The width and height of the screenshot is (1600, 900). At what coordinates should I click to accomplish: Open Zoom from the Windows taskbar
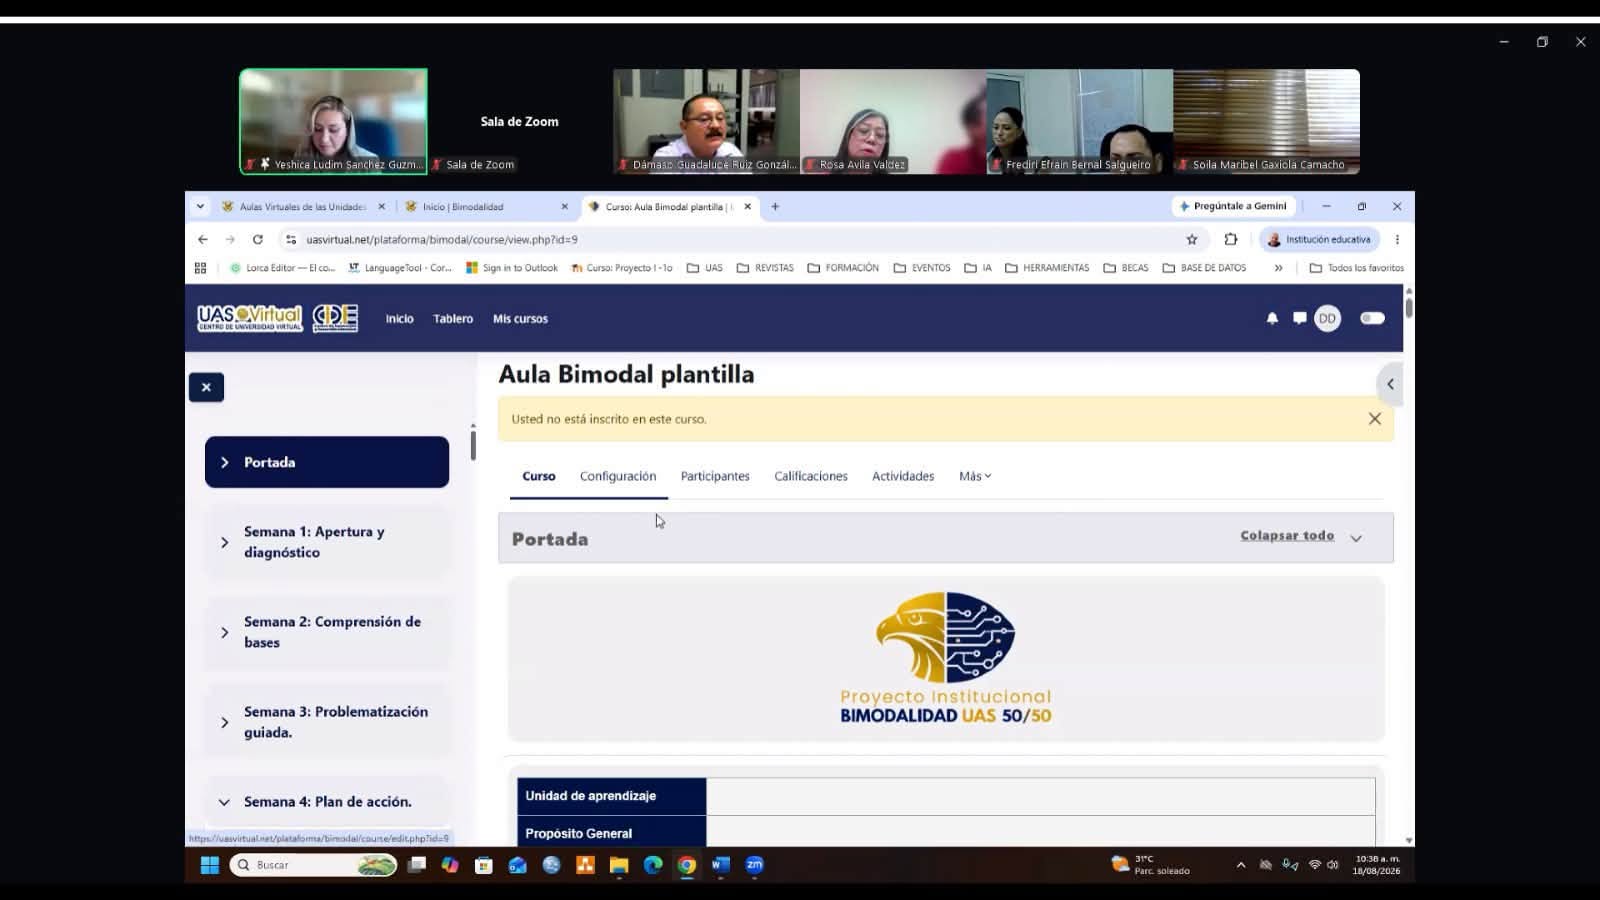click(x=755, y=865)
